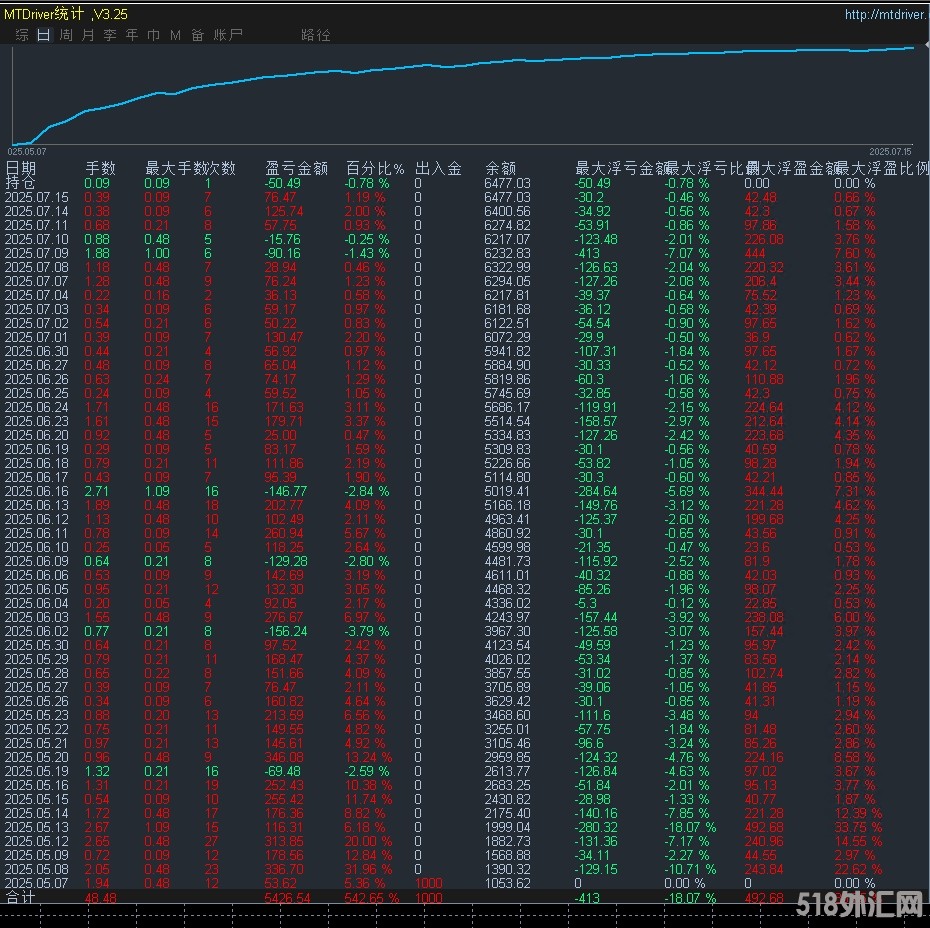View 年 yearly statistics
930x928 pixels.
click(x=132, y=34)
